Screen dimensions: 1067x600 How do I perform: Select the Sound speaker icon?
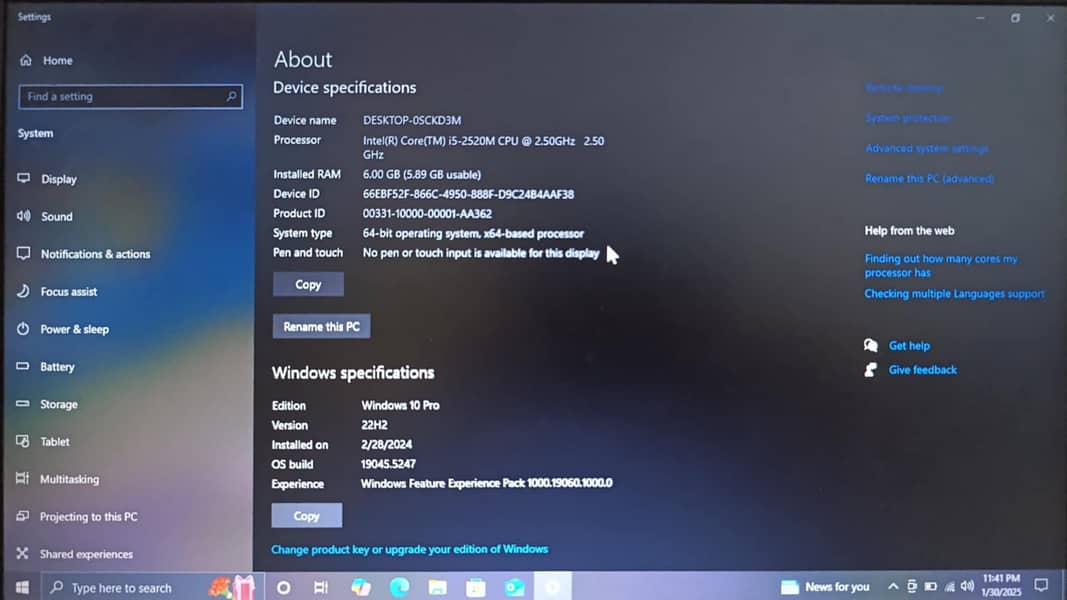coord(23,216)
